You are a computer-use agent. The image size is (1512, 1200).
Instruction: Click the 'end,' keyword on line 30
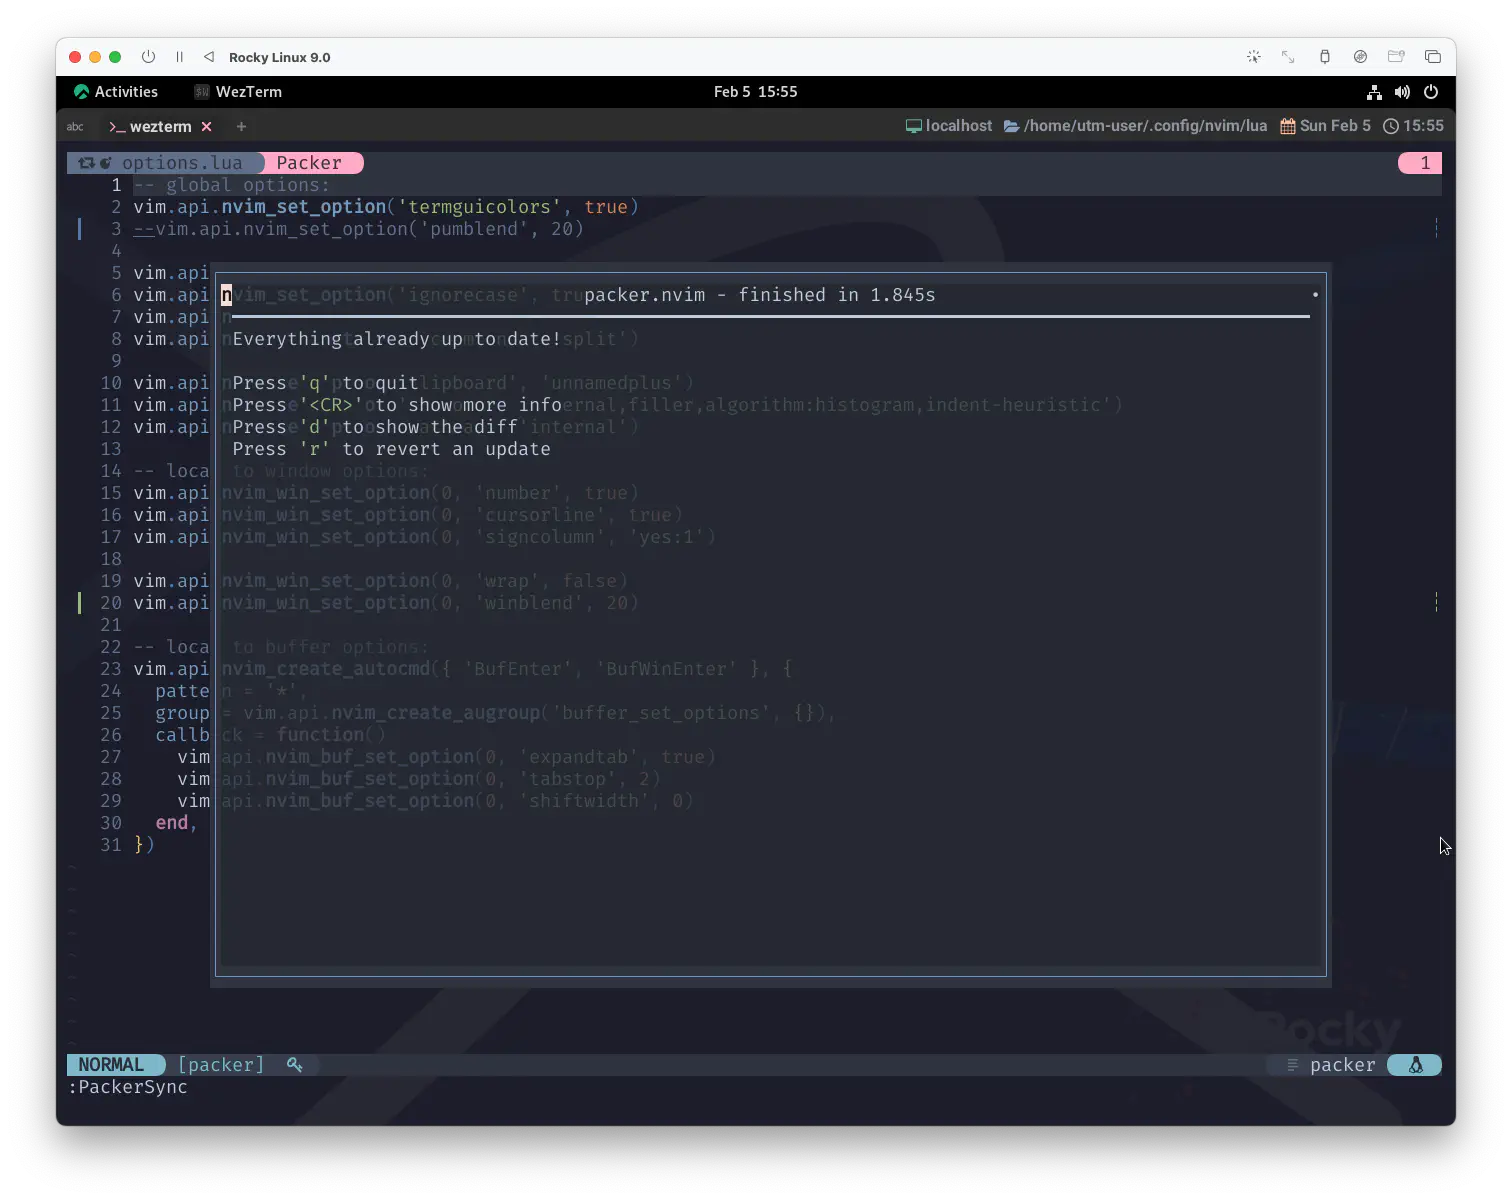point(176,823)
